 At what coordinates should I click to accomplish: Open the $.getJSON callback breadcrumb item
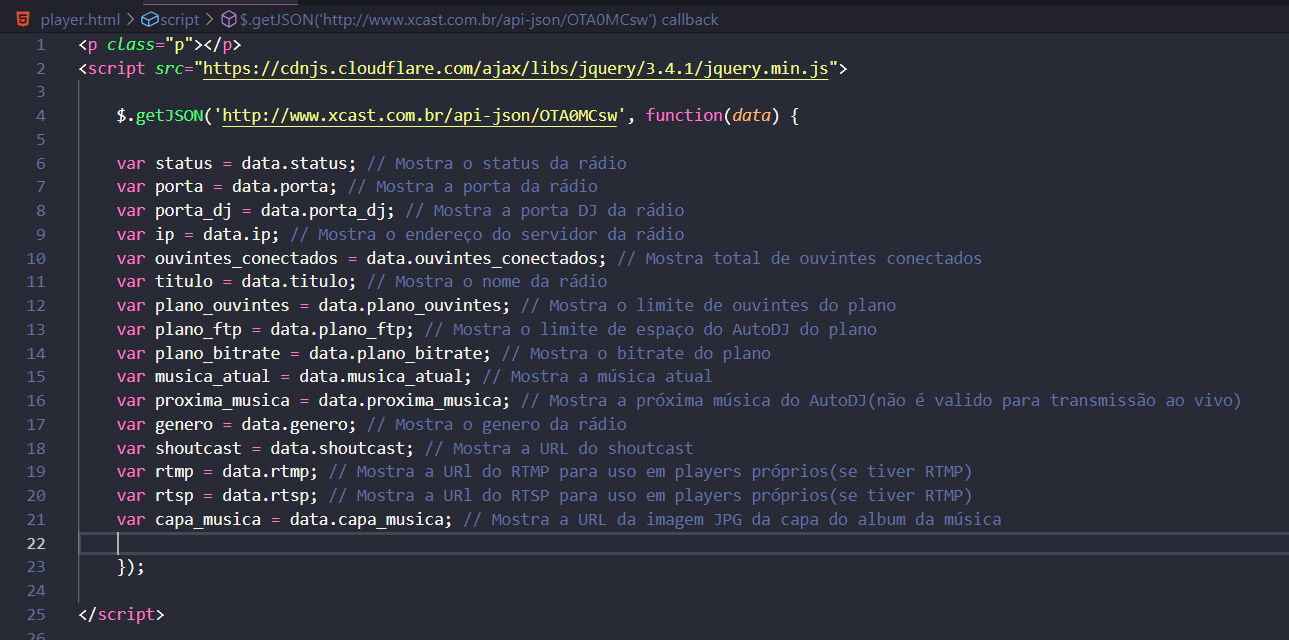pyautogui.click(x=479, y=19)
